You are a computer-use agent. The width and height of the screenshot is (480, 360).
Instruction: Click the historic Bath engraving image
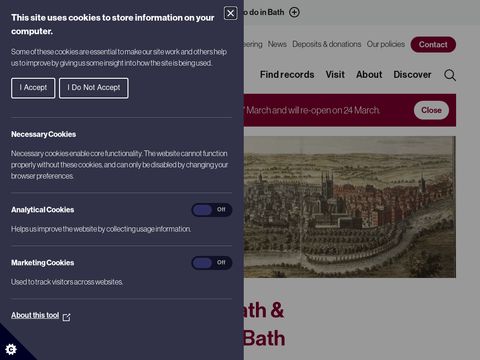(350, 207)
